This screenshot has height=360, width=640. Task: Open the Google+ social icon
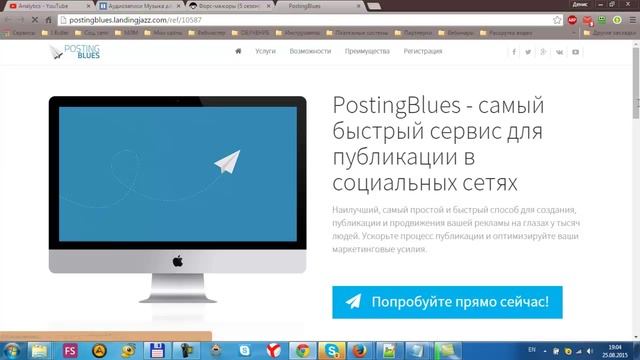click(543, 52)
